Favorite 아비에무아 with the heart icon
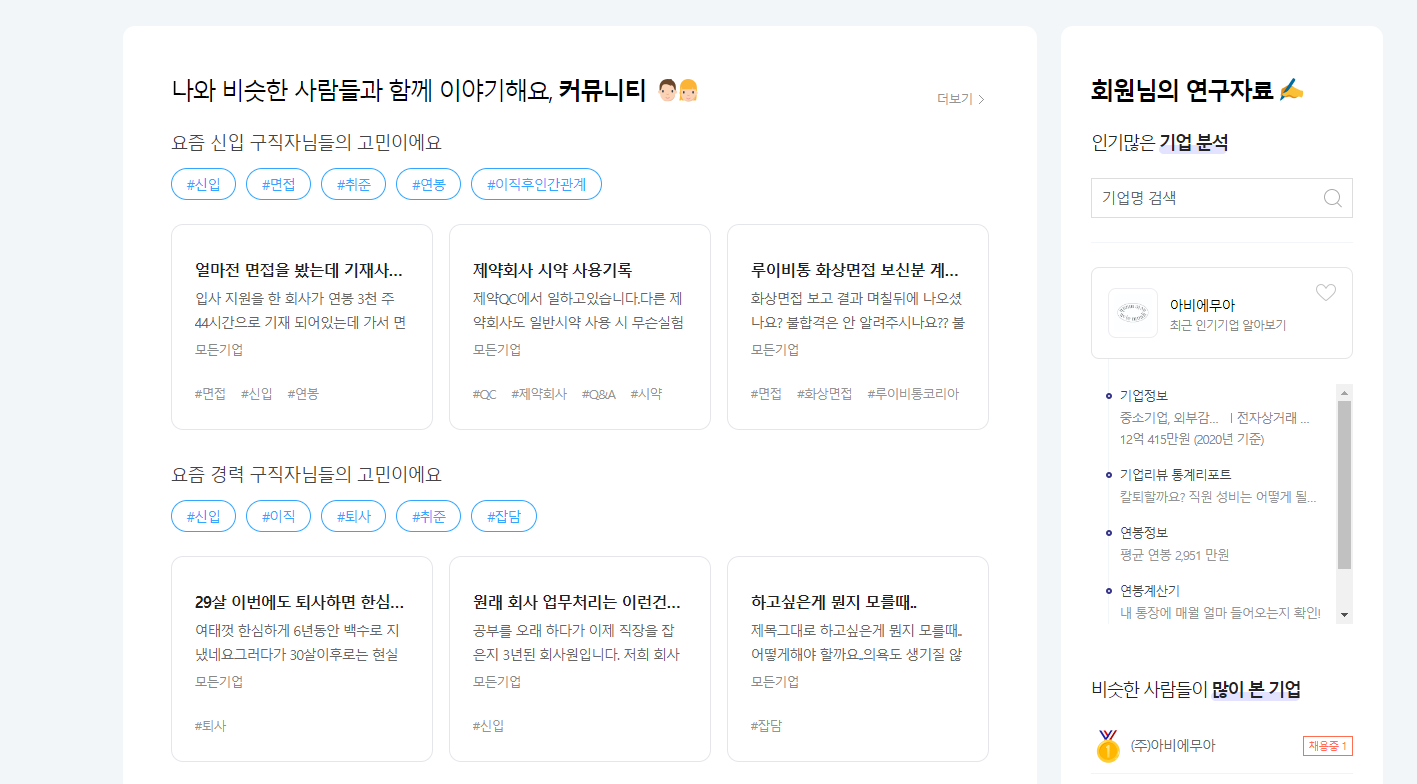This screenshot has height=784, width=1417. click(x=1325, y=292)
